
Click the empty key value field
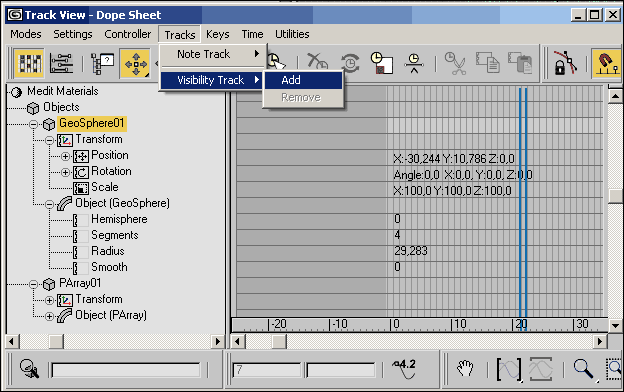(341, 370)
